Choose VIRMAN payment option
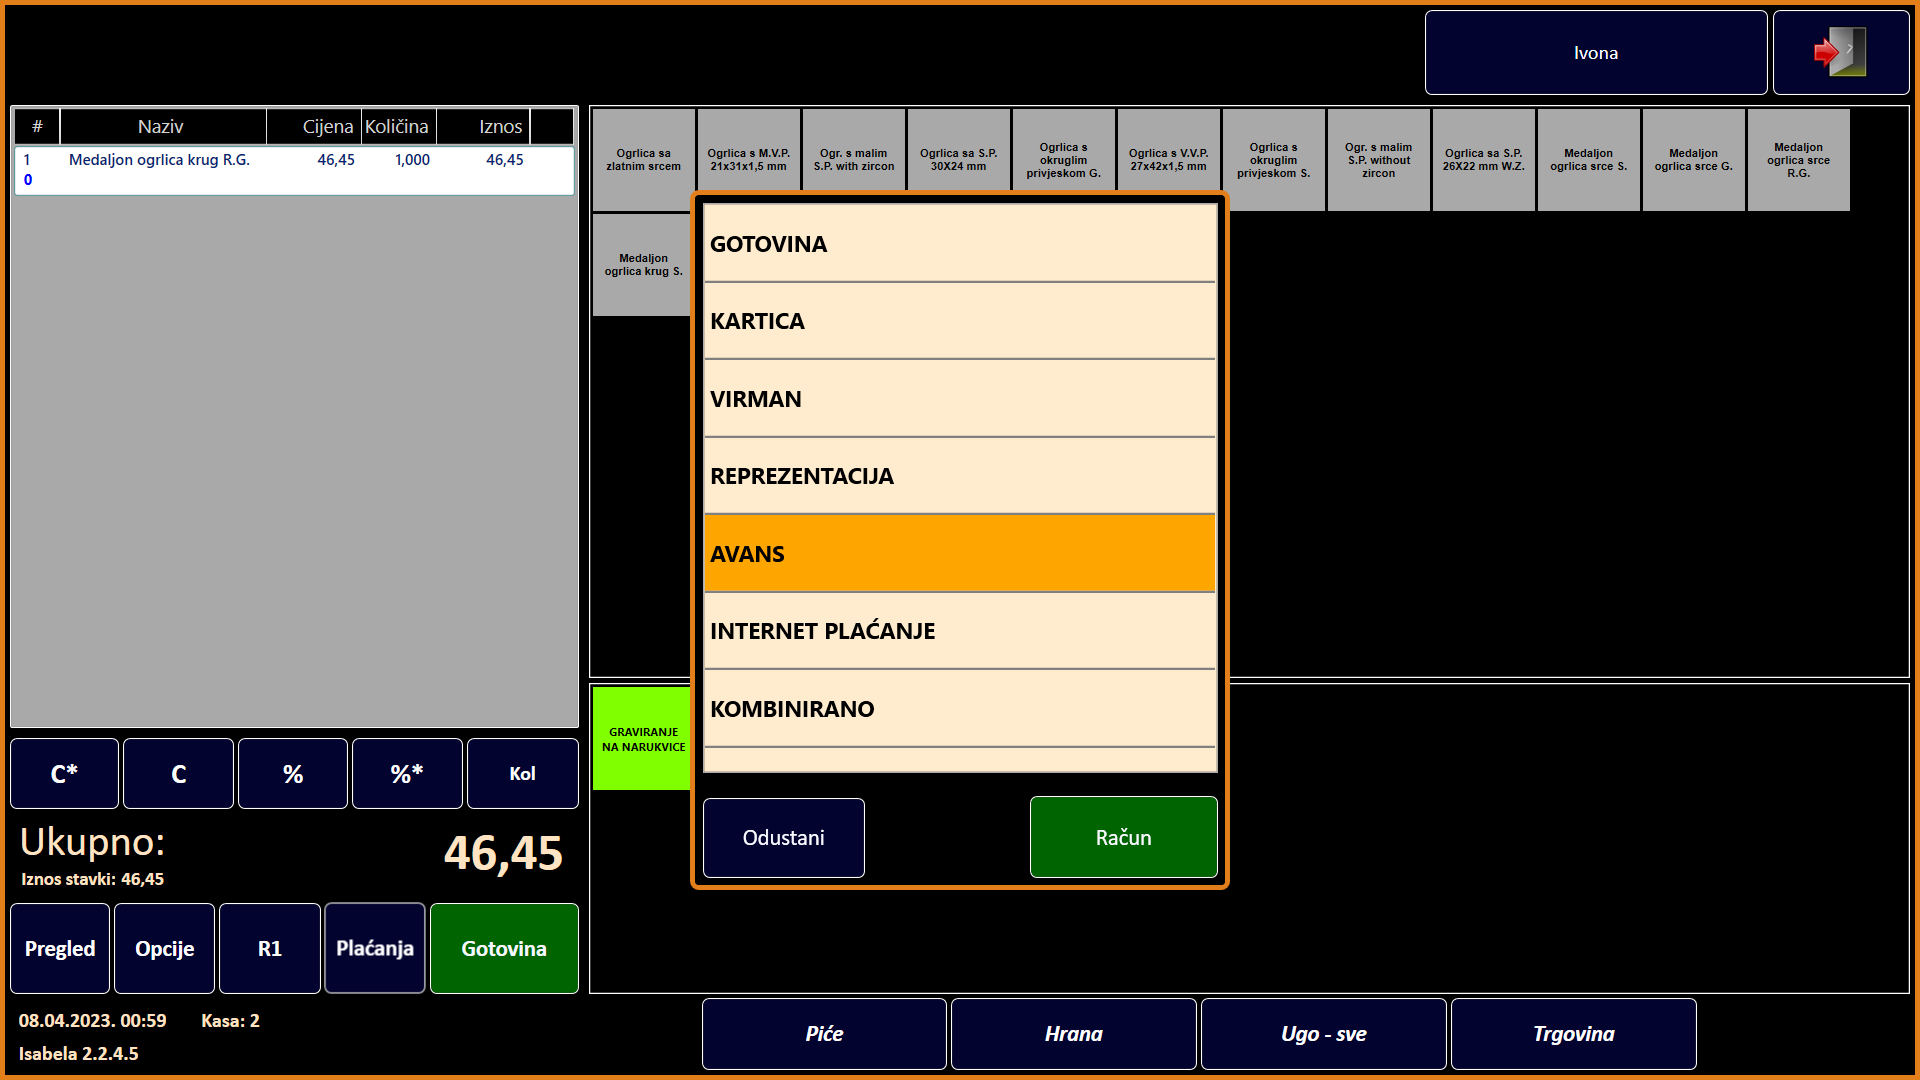The height and width of the screenshot is (1080, 1920). [x=960, y=399]
